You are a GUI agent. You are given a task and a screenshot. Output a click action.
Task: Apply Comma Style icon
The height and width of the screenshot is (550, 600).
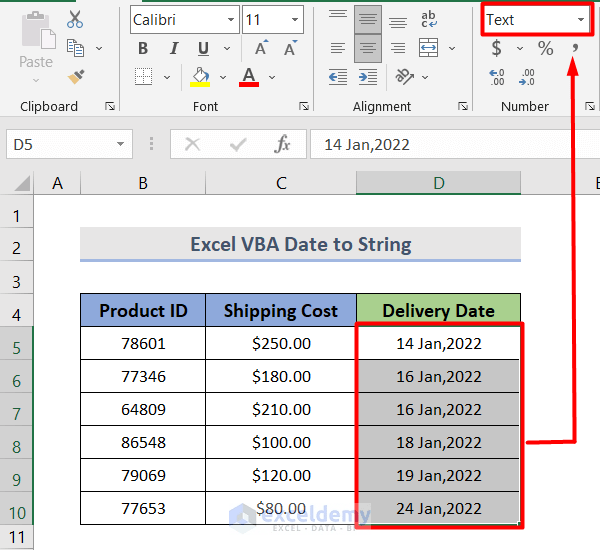click(x=575, y=48)
